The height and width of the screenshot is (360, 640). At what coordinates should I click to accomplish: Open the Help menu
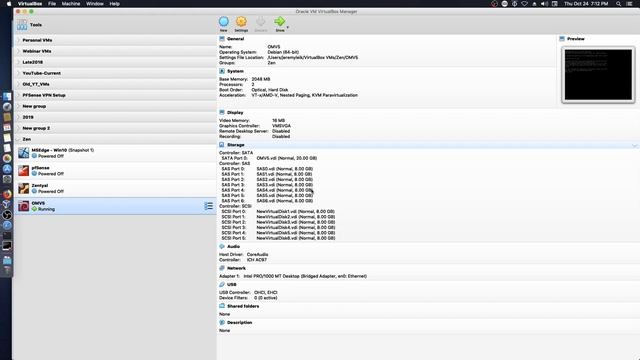115,4
